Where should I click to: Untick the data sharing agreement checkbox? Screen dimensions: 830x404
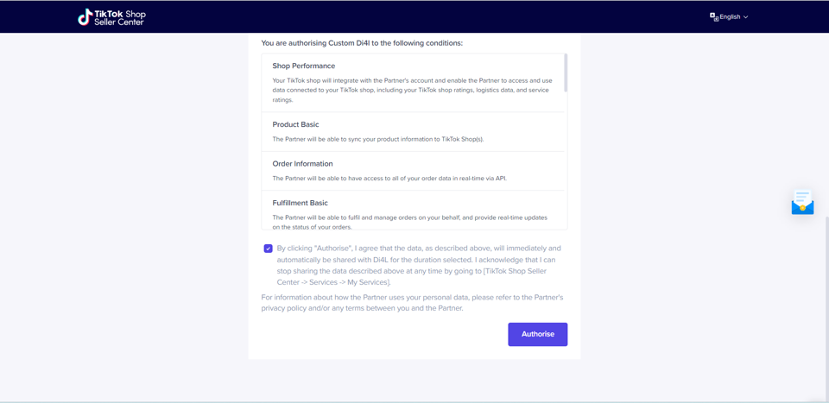pos(268,248)
